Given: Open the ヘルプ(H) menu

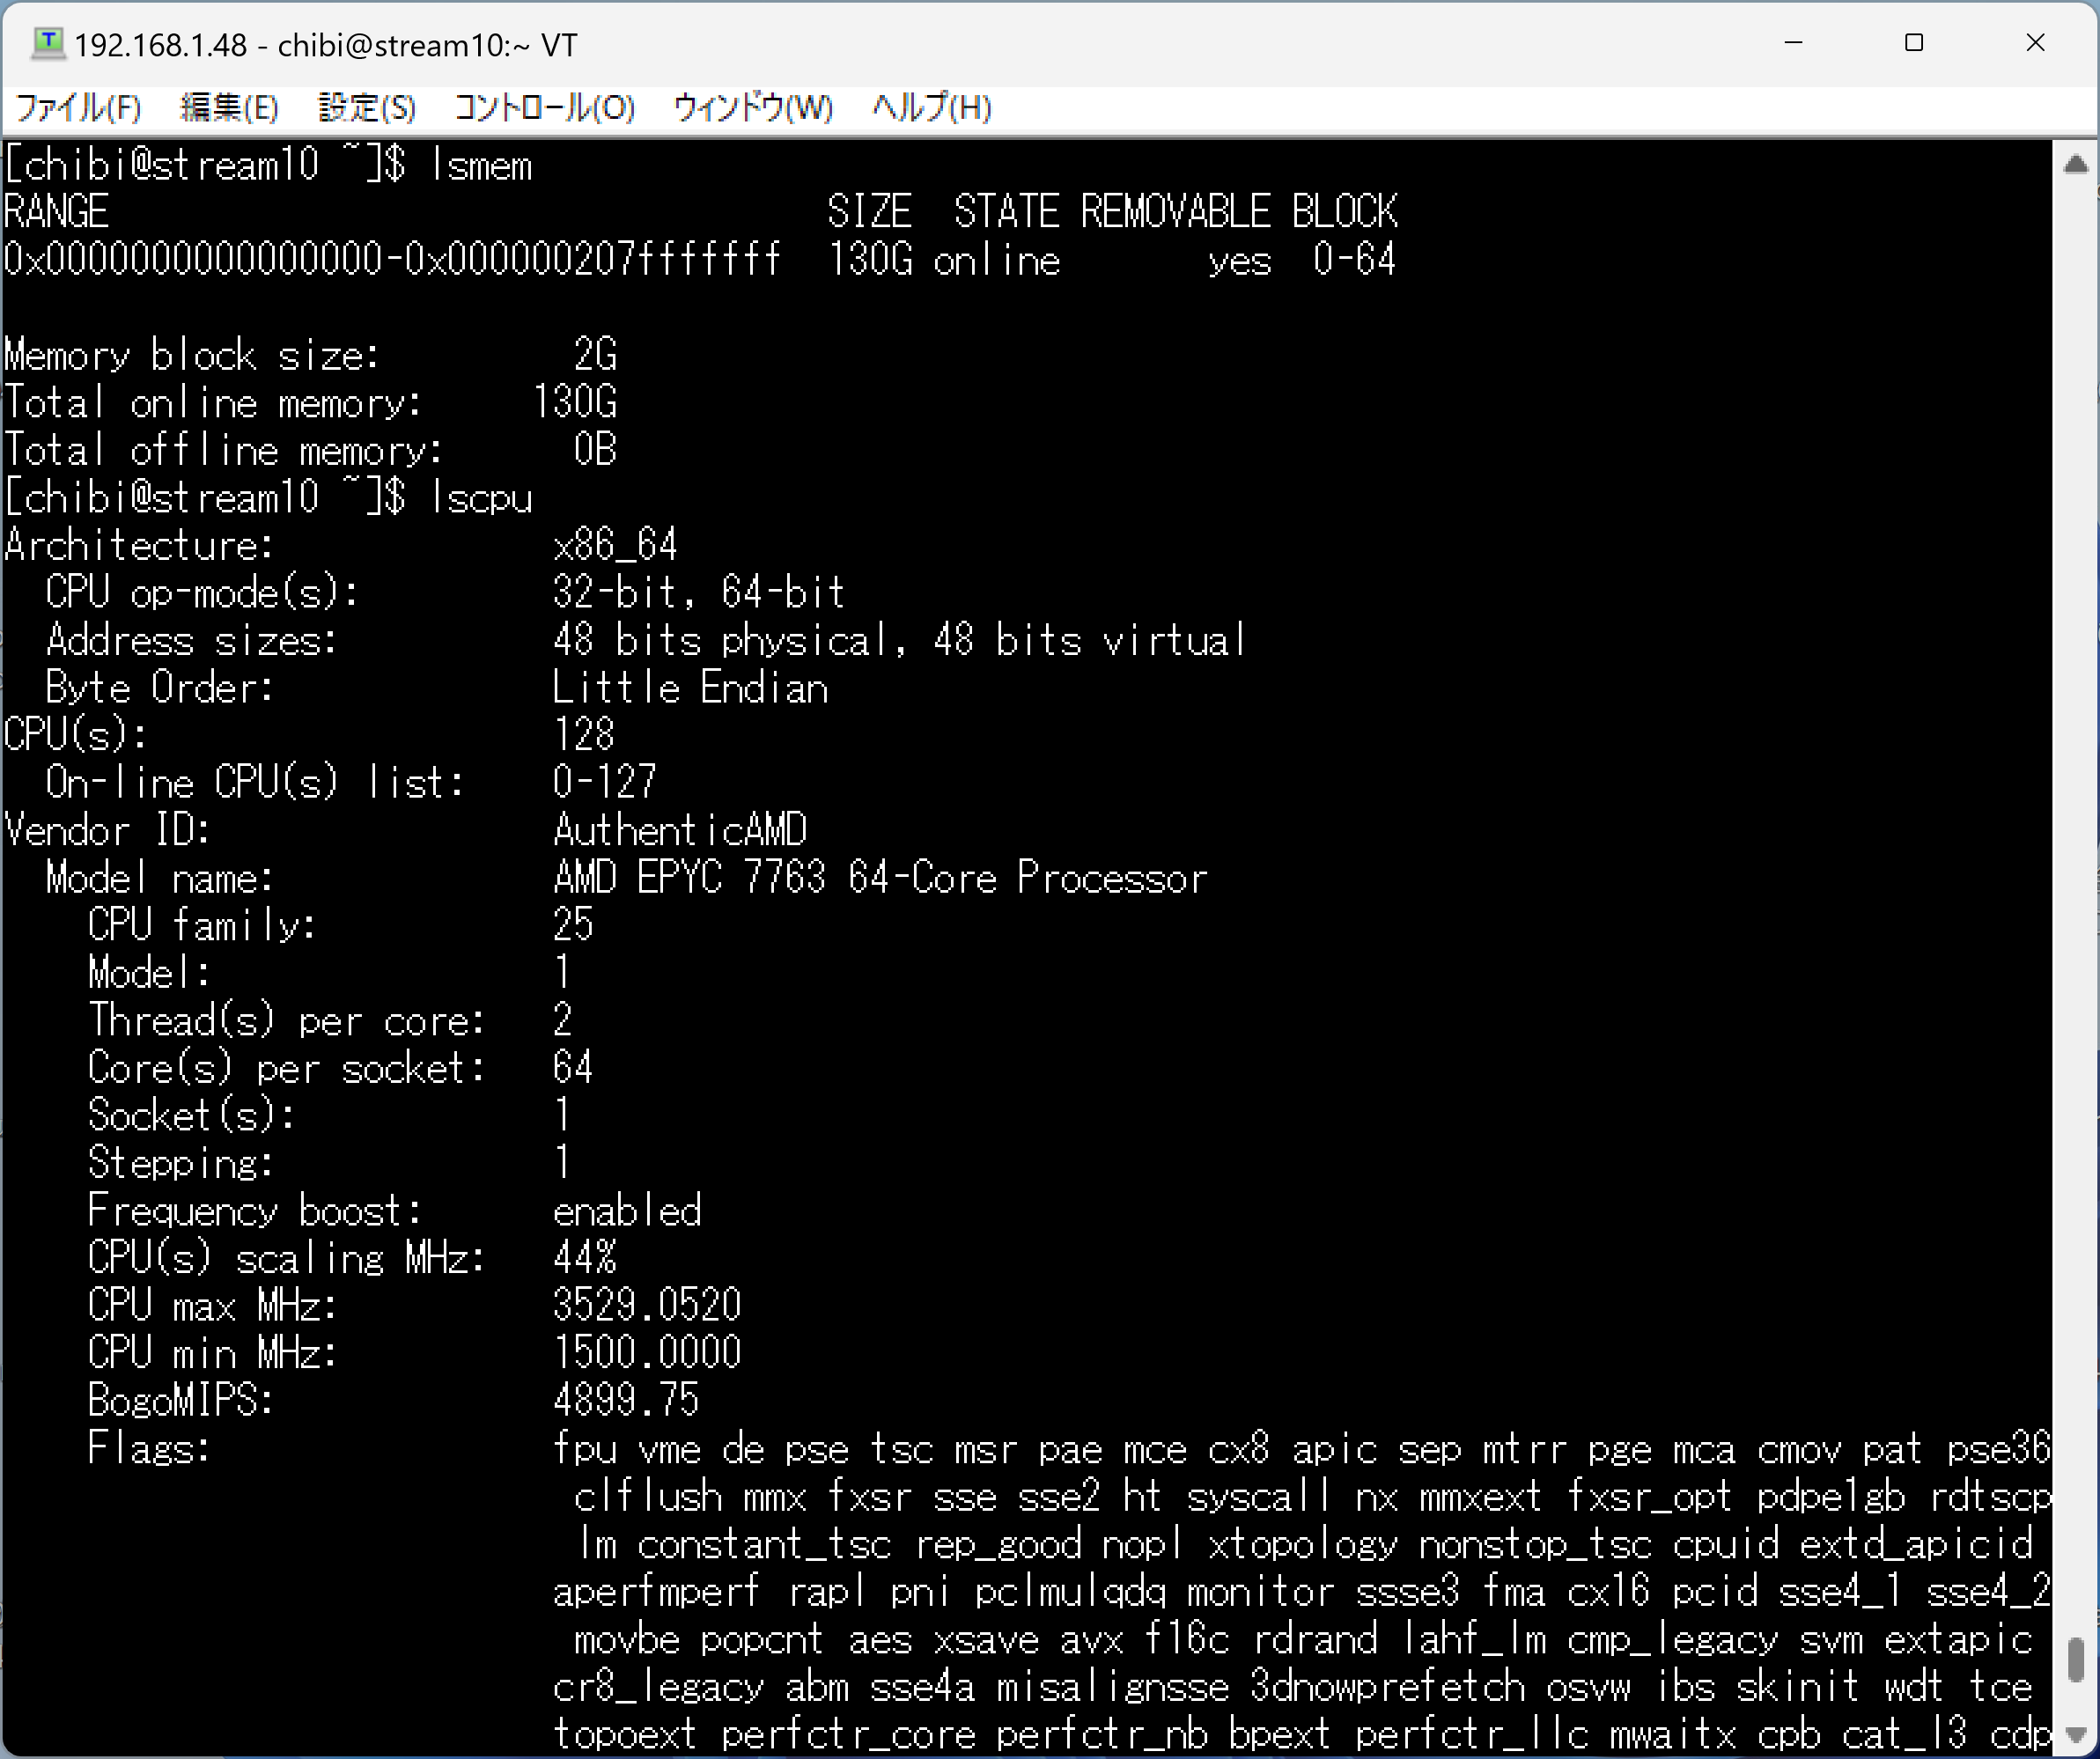Looking at the screenshot, I should 931,107.
